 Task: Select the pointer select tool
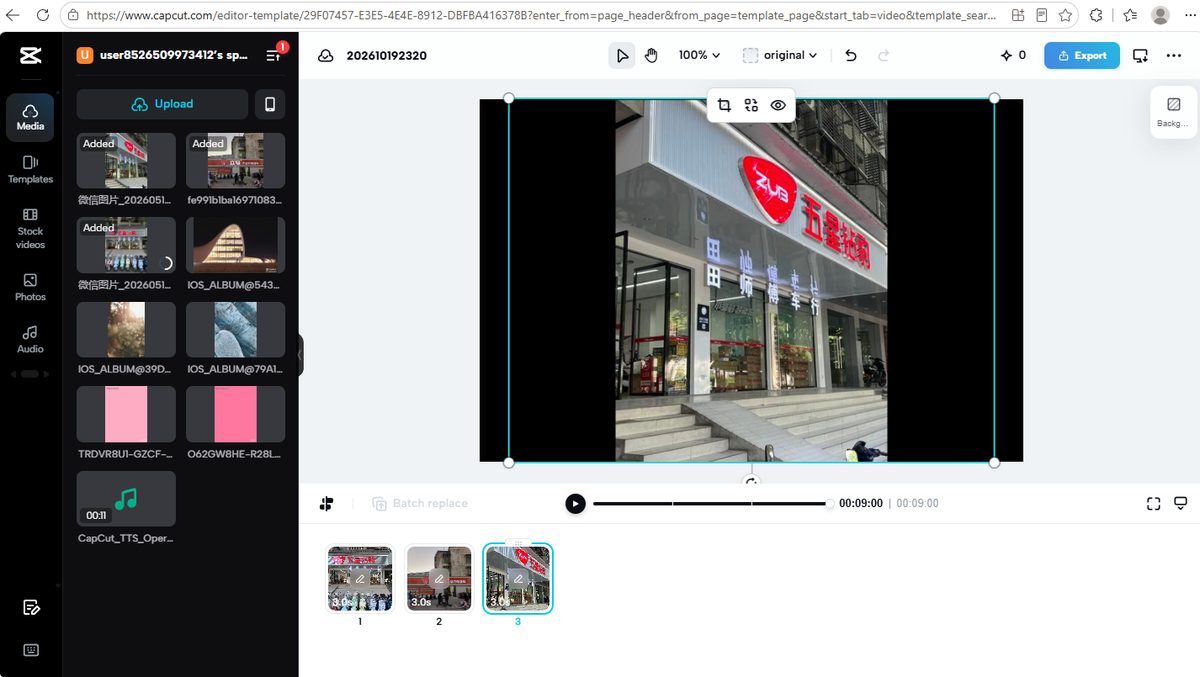[622, 55]
